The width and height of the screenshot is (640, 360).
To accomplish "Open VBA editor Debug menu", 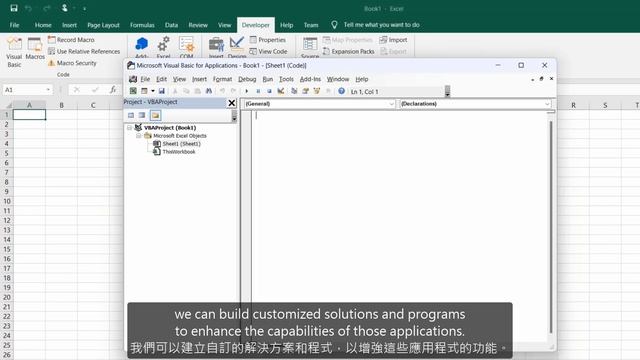I will [247, 79].
